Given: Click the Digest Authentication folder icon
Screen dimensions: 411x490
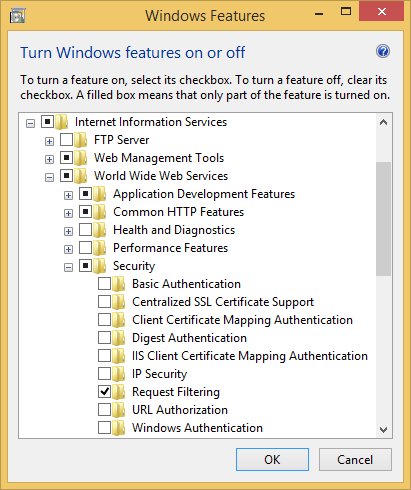Looking at the screenshot, I should click(x=119, y=338).
